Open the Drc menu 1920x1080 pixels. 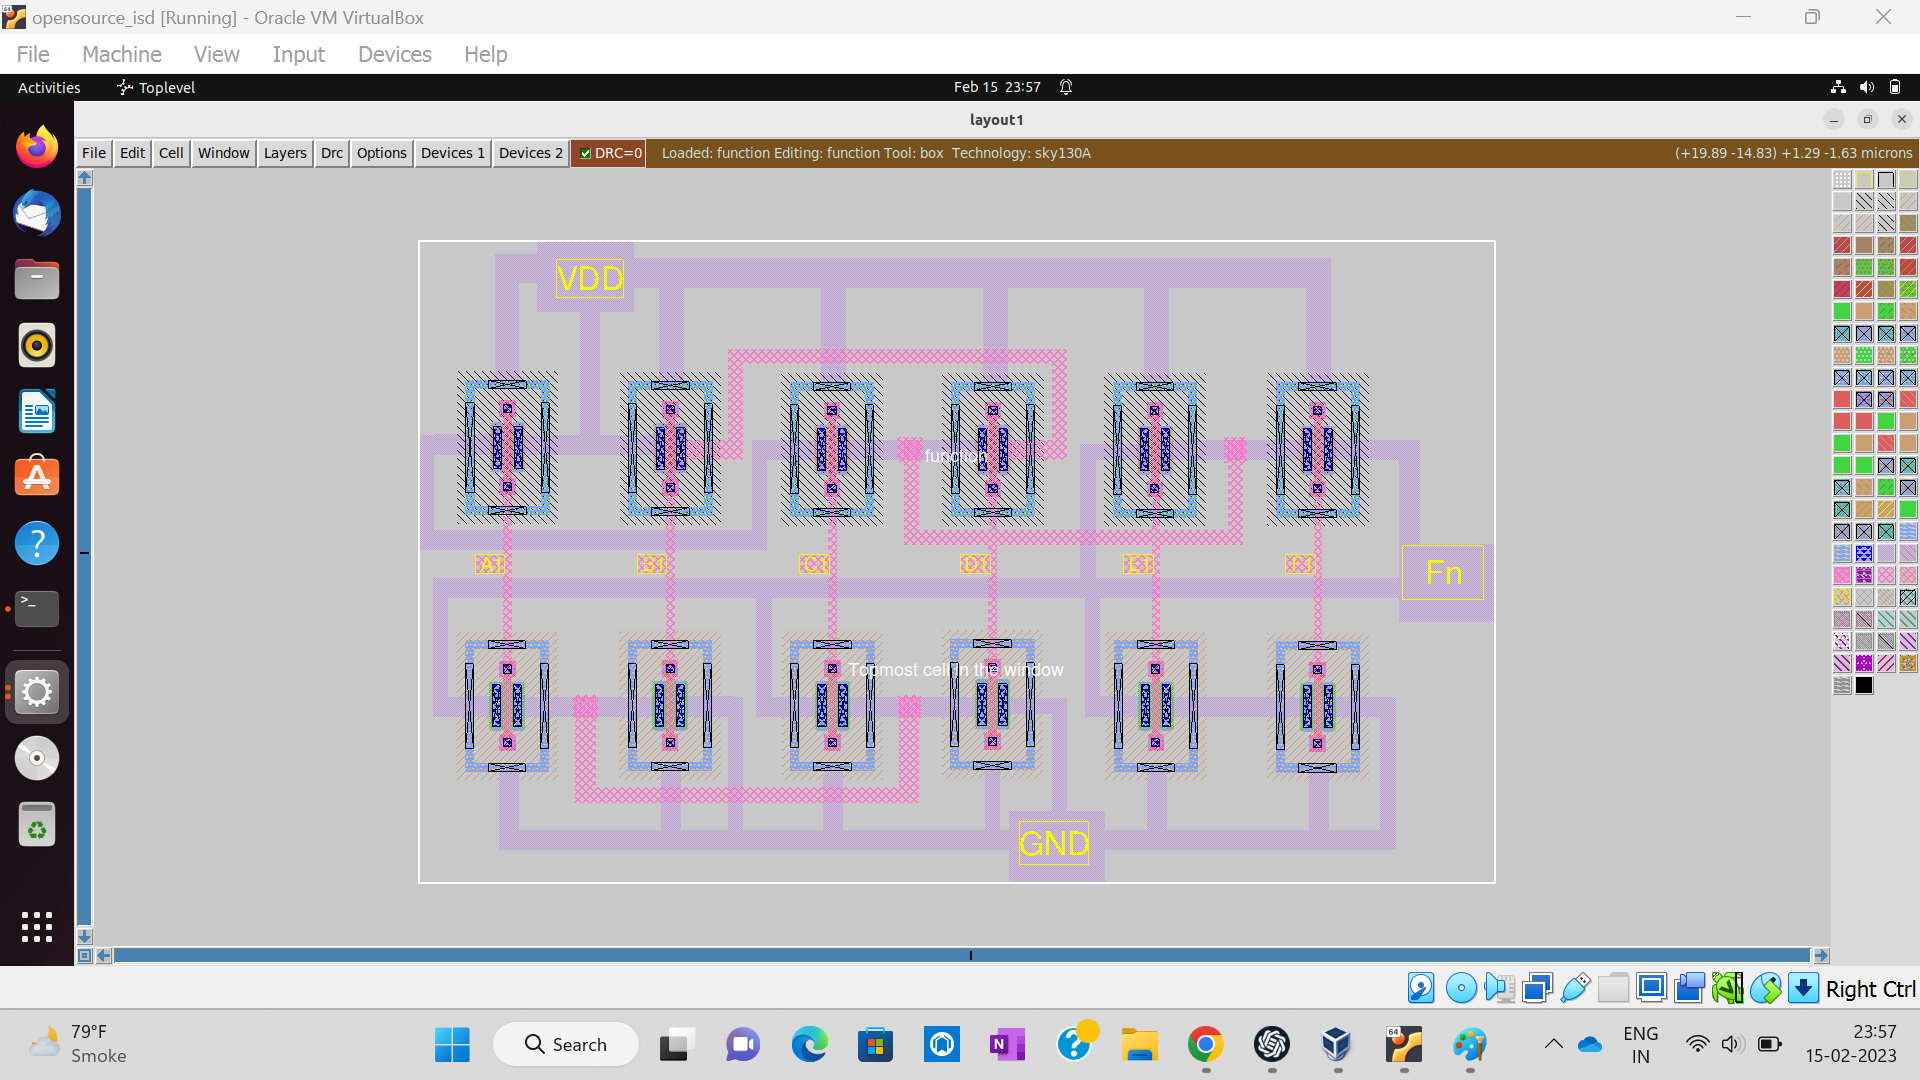point(332,153)
